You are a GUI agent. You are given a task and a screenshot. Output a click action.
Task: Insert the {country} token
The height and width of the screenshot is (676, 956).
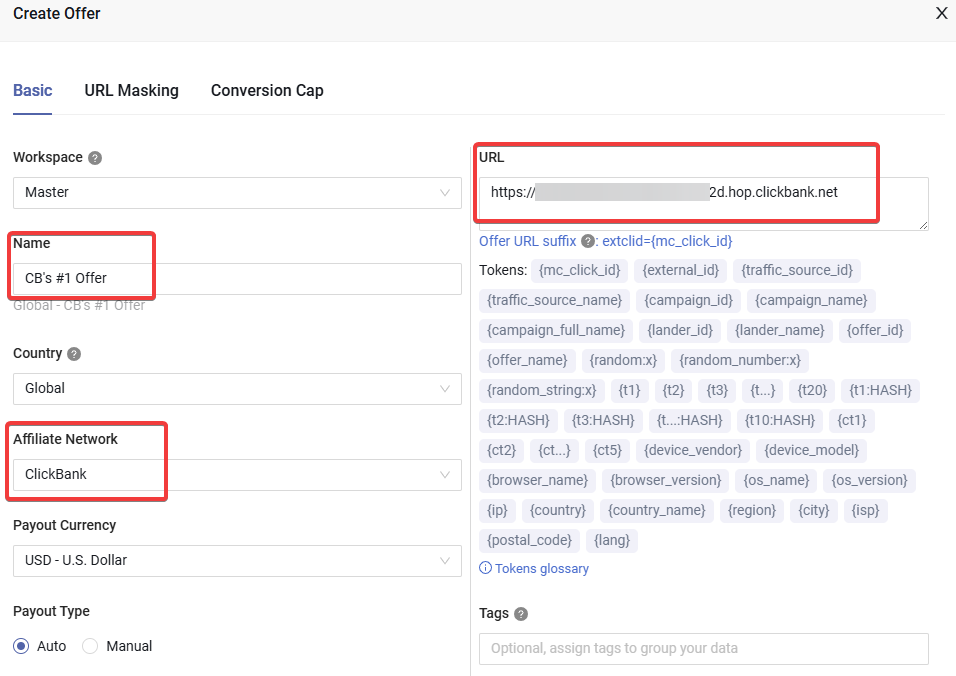pyautogui.click(x=558, y=510)
